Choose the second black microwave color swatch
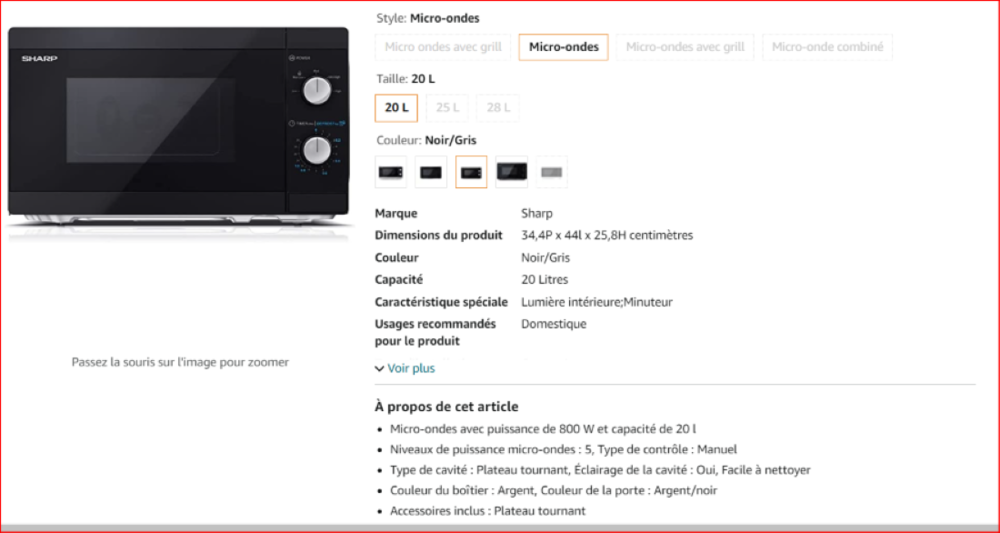1000x533 pixels. click(431, 172)
